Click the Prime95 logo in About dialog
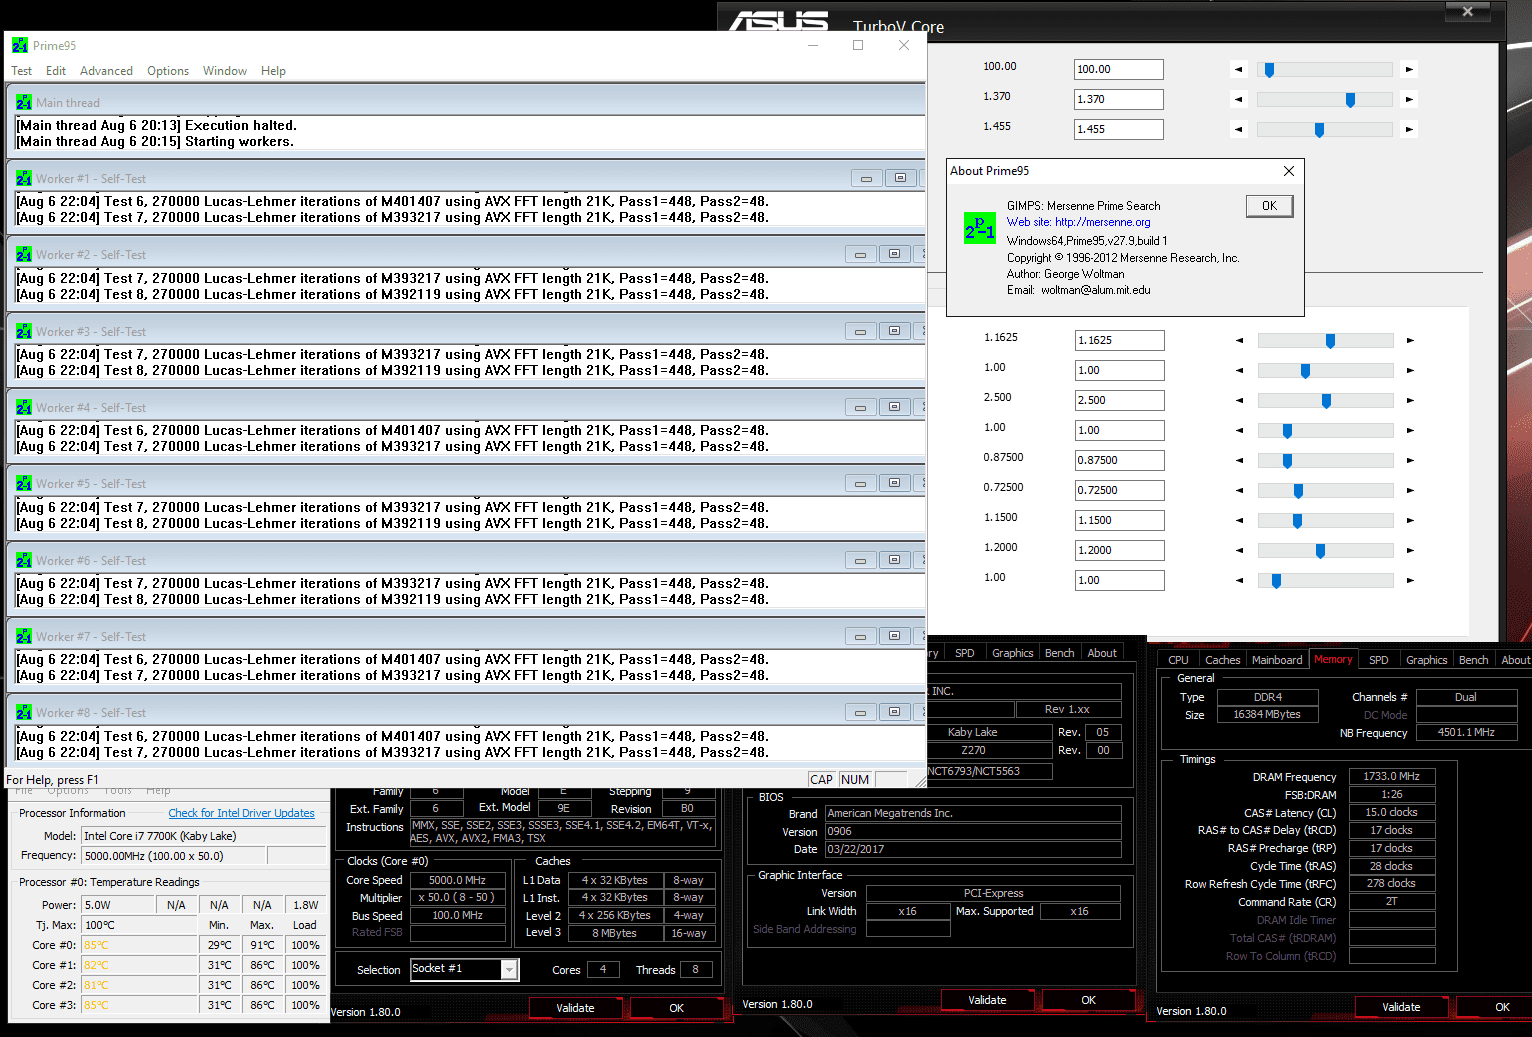Viewport: 1532px width, 1037px height. pos(980,228)
